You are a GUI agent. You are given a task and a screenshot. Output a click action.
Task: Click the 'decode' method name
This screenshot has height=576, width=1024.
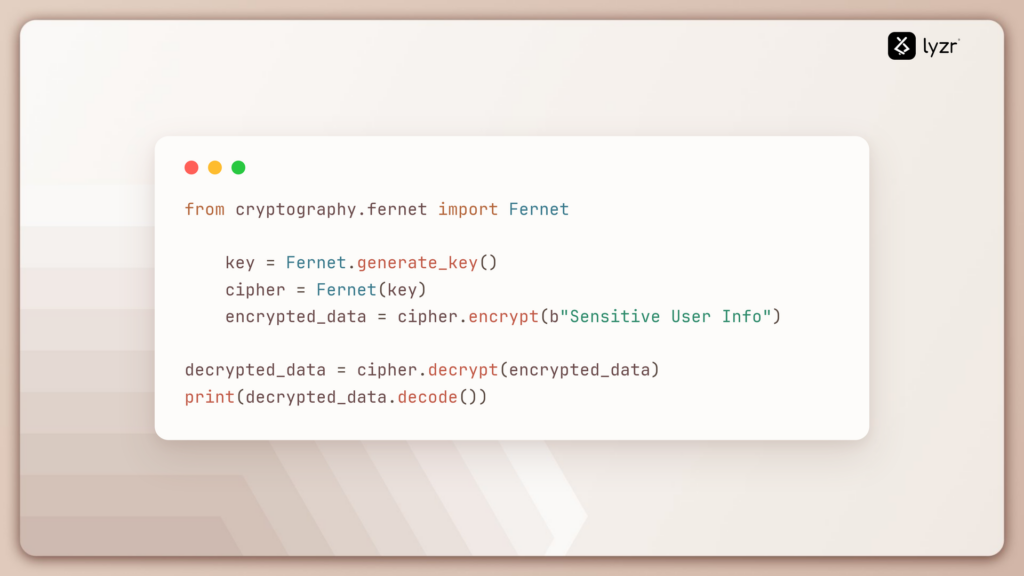(428, 397)
